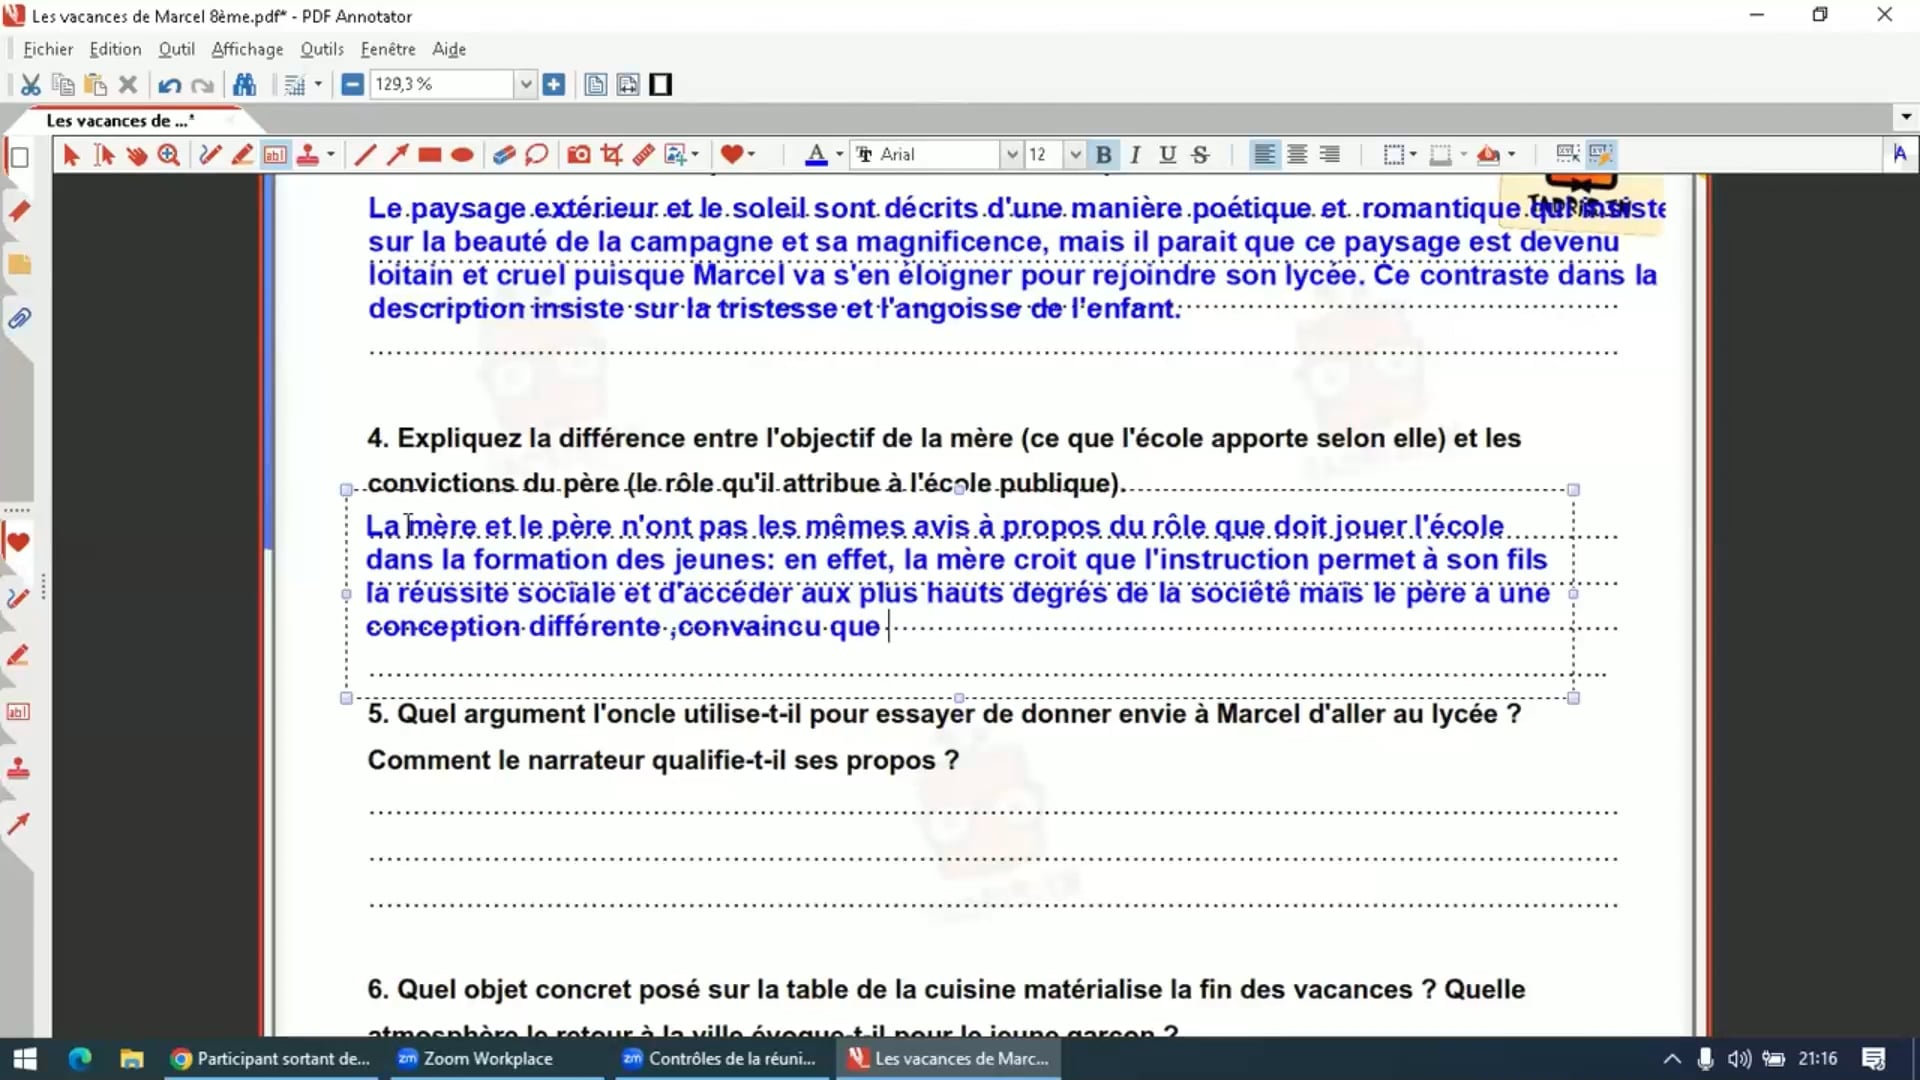
Task: Select the Marker highlighter tool
Action: click(x=242, y=155)
